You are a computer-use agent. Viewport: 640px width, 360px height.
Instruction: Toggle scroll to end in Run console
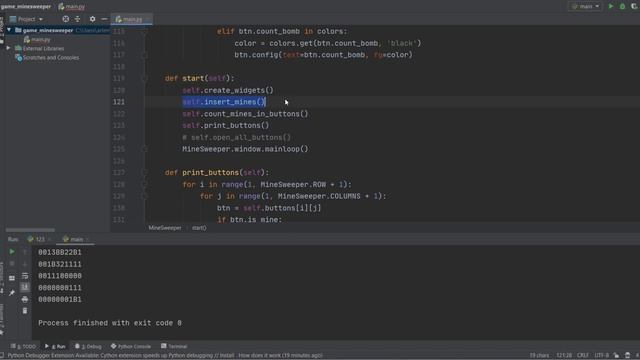pyautogui.click(x=25, y=287)
